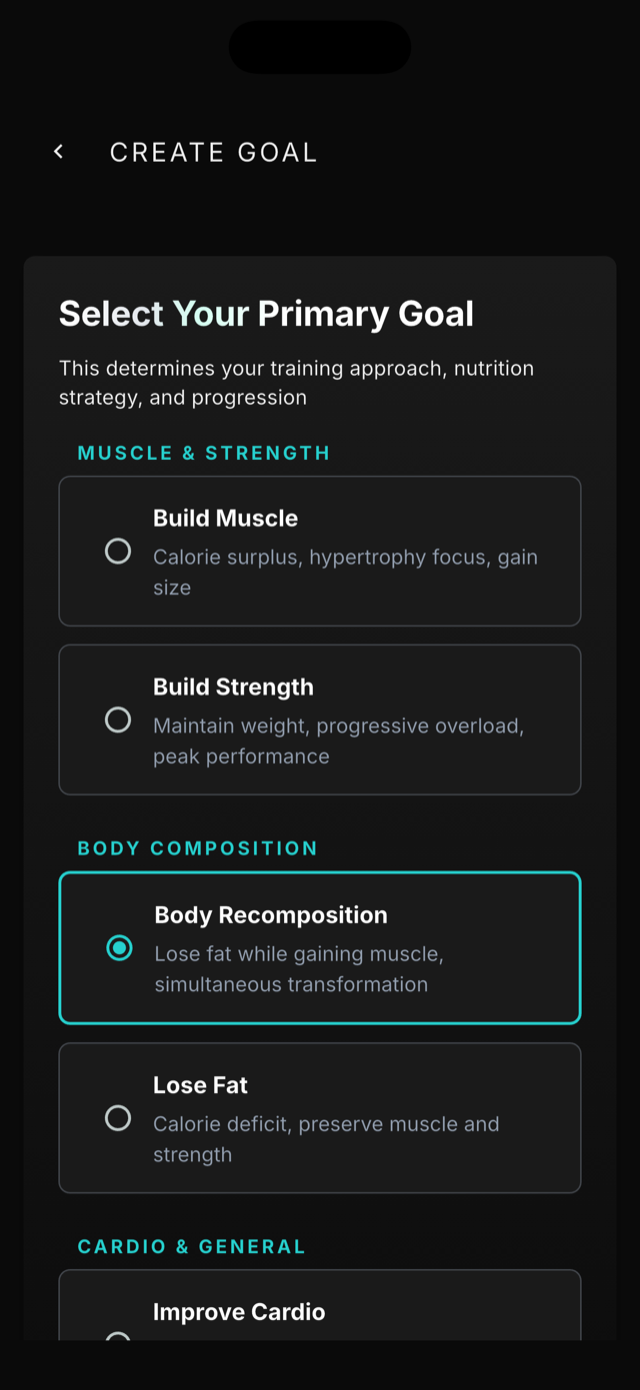Tap the Build Strength option title
640x1390 pixels.
[233, 687]
